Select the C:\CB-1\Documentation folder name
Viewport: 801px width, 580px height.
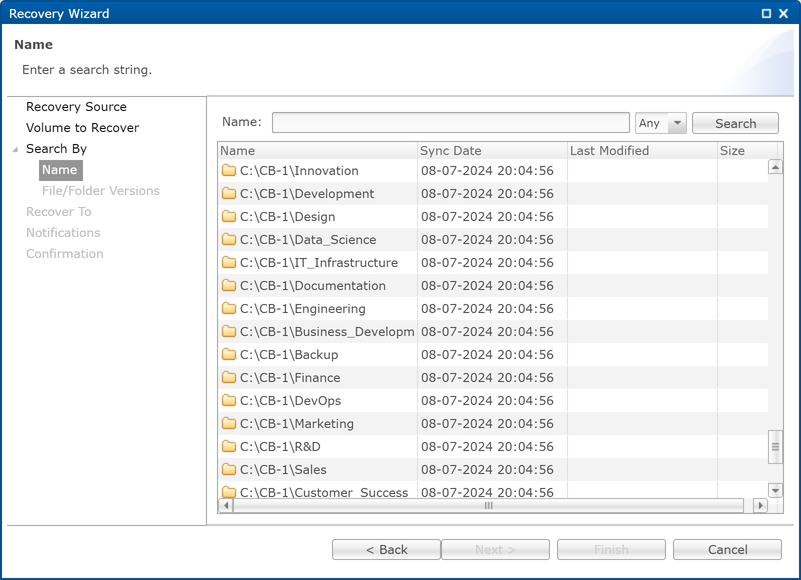313,286
